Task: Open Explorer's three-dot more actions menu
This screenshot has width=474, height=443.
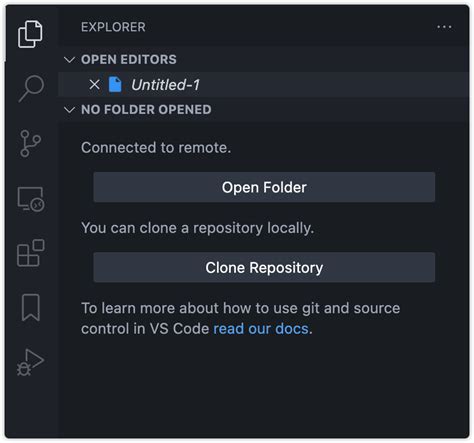Action: pos(444,27)
